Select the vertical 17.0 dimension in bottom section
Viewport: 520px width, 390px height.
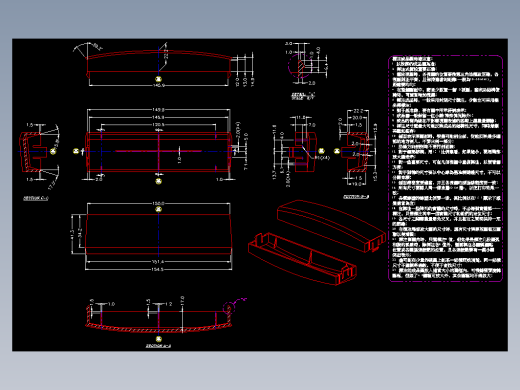coord(182,302)
